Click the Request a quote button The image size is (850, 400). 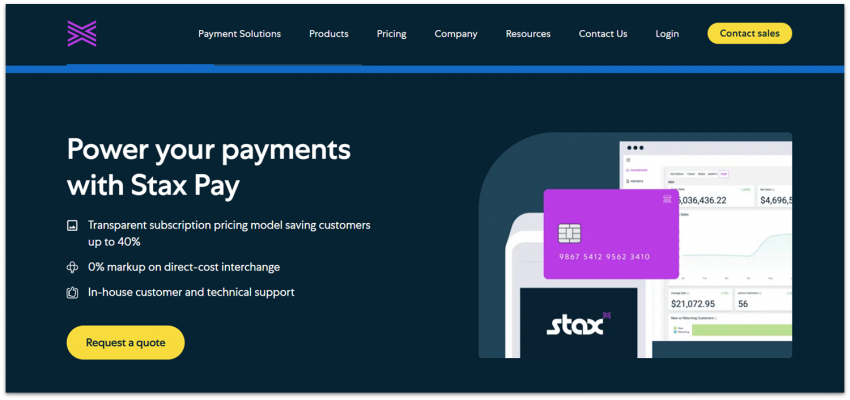(126, 343)
